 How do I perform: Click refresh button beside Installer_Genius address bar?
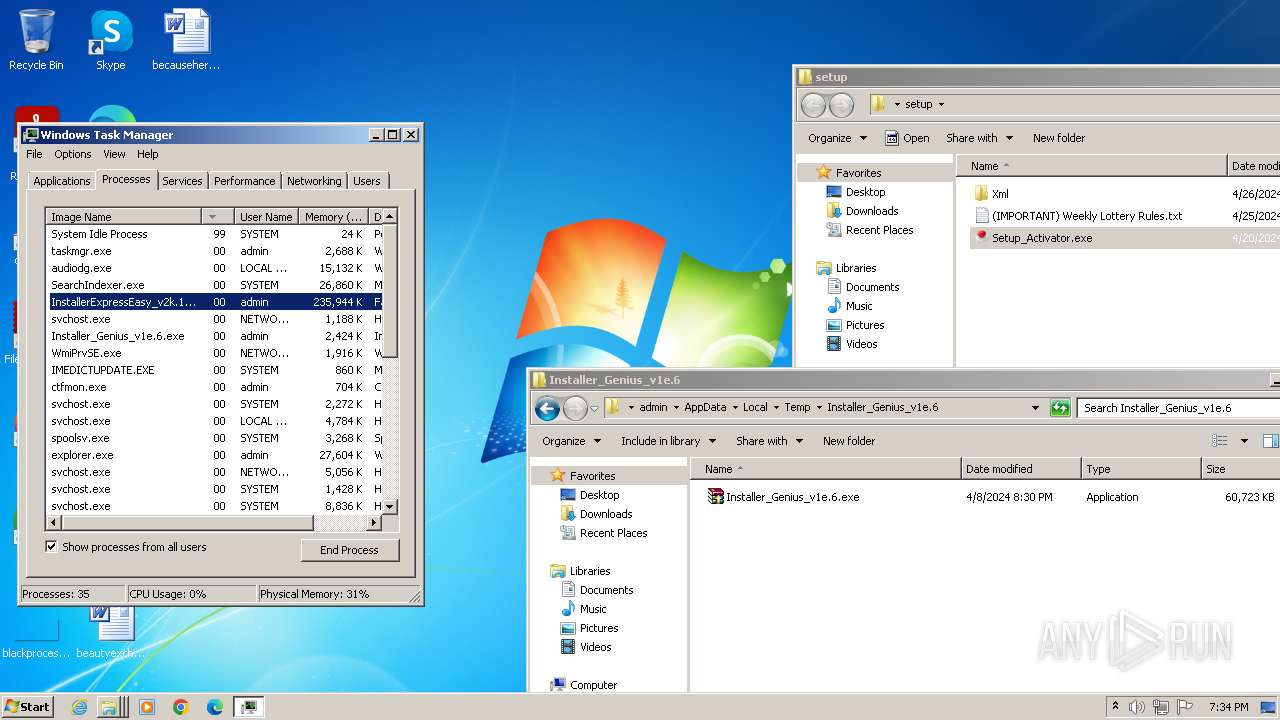tap(1060, 408)
